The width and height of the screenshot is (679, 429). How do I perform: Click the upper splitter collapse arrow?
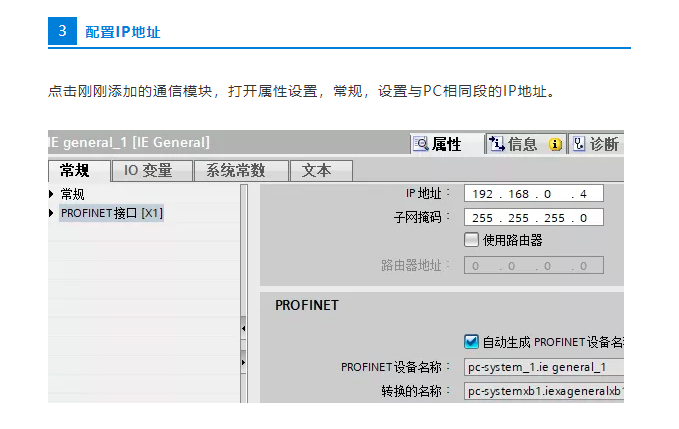pos(243,327)
